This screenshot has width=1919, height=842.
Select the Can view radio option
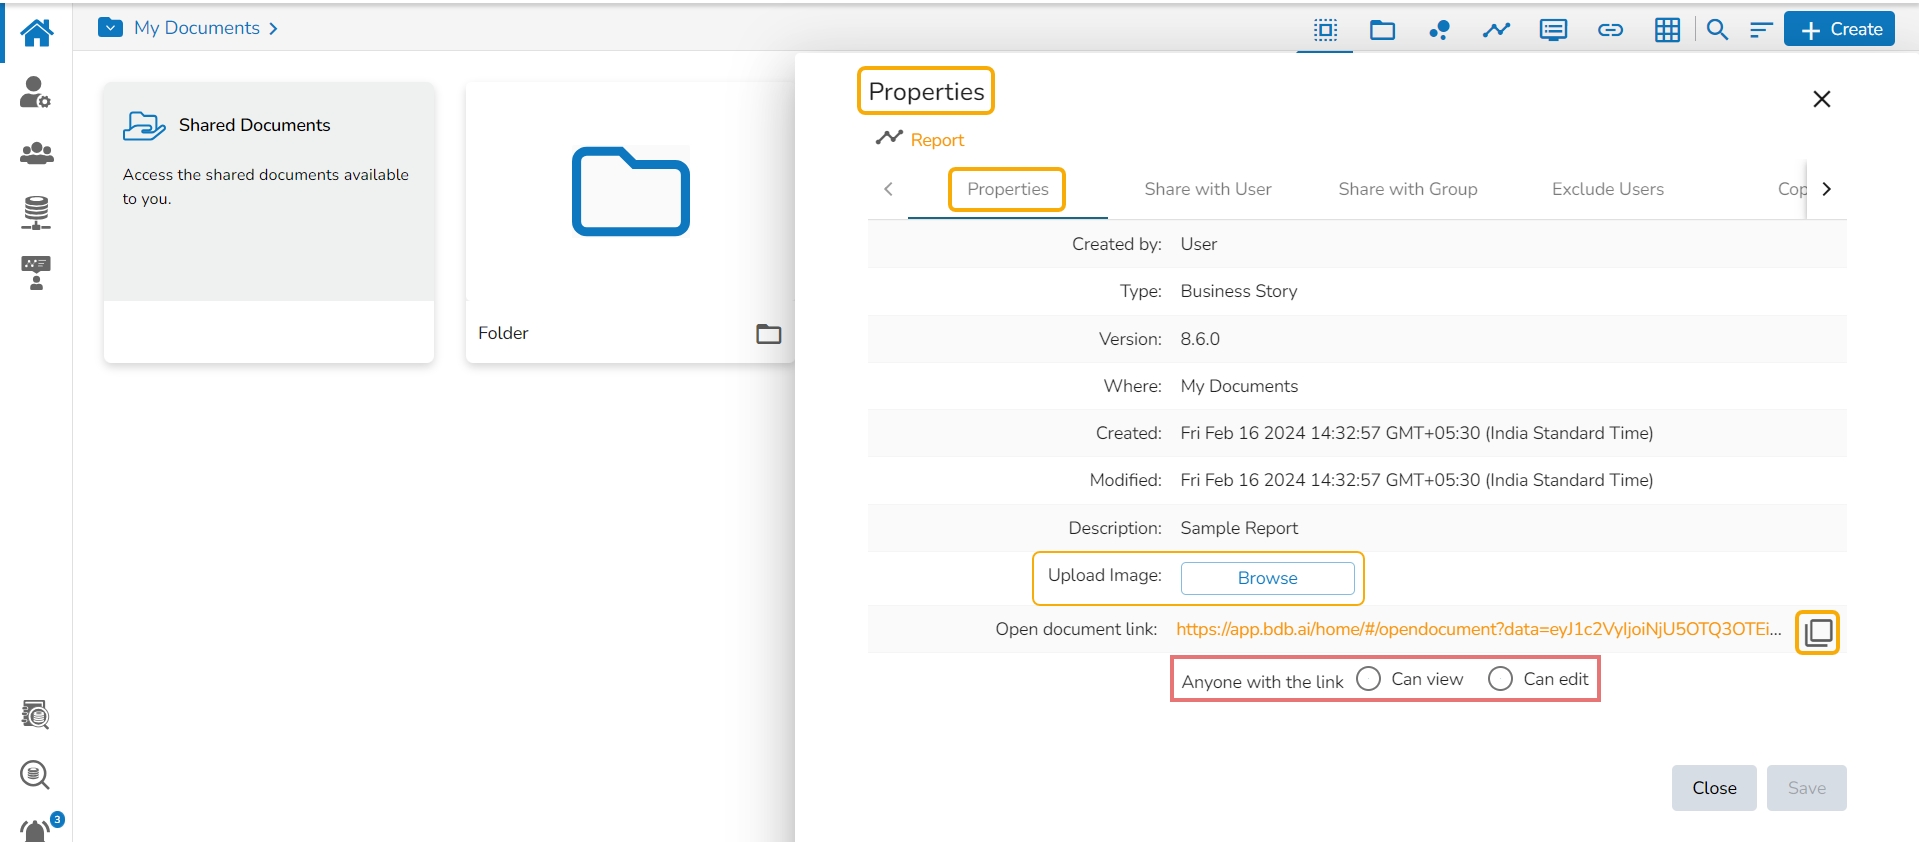[x=1369, y=679]
